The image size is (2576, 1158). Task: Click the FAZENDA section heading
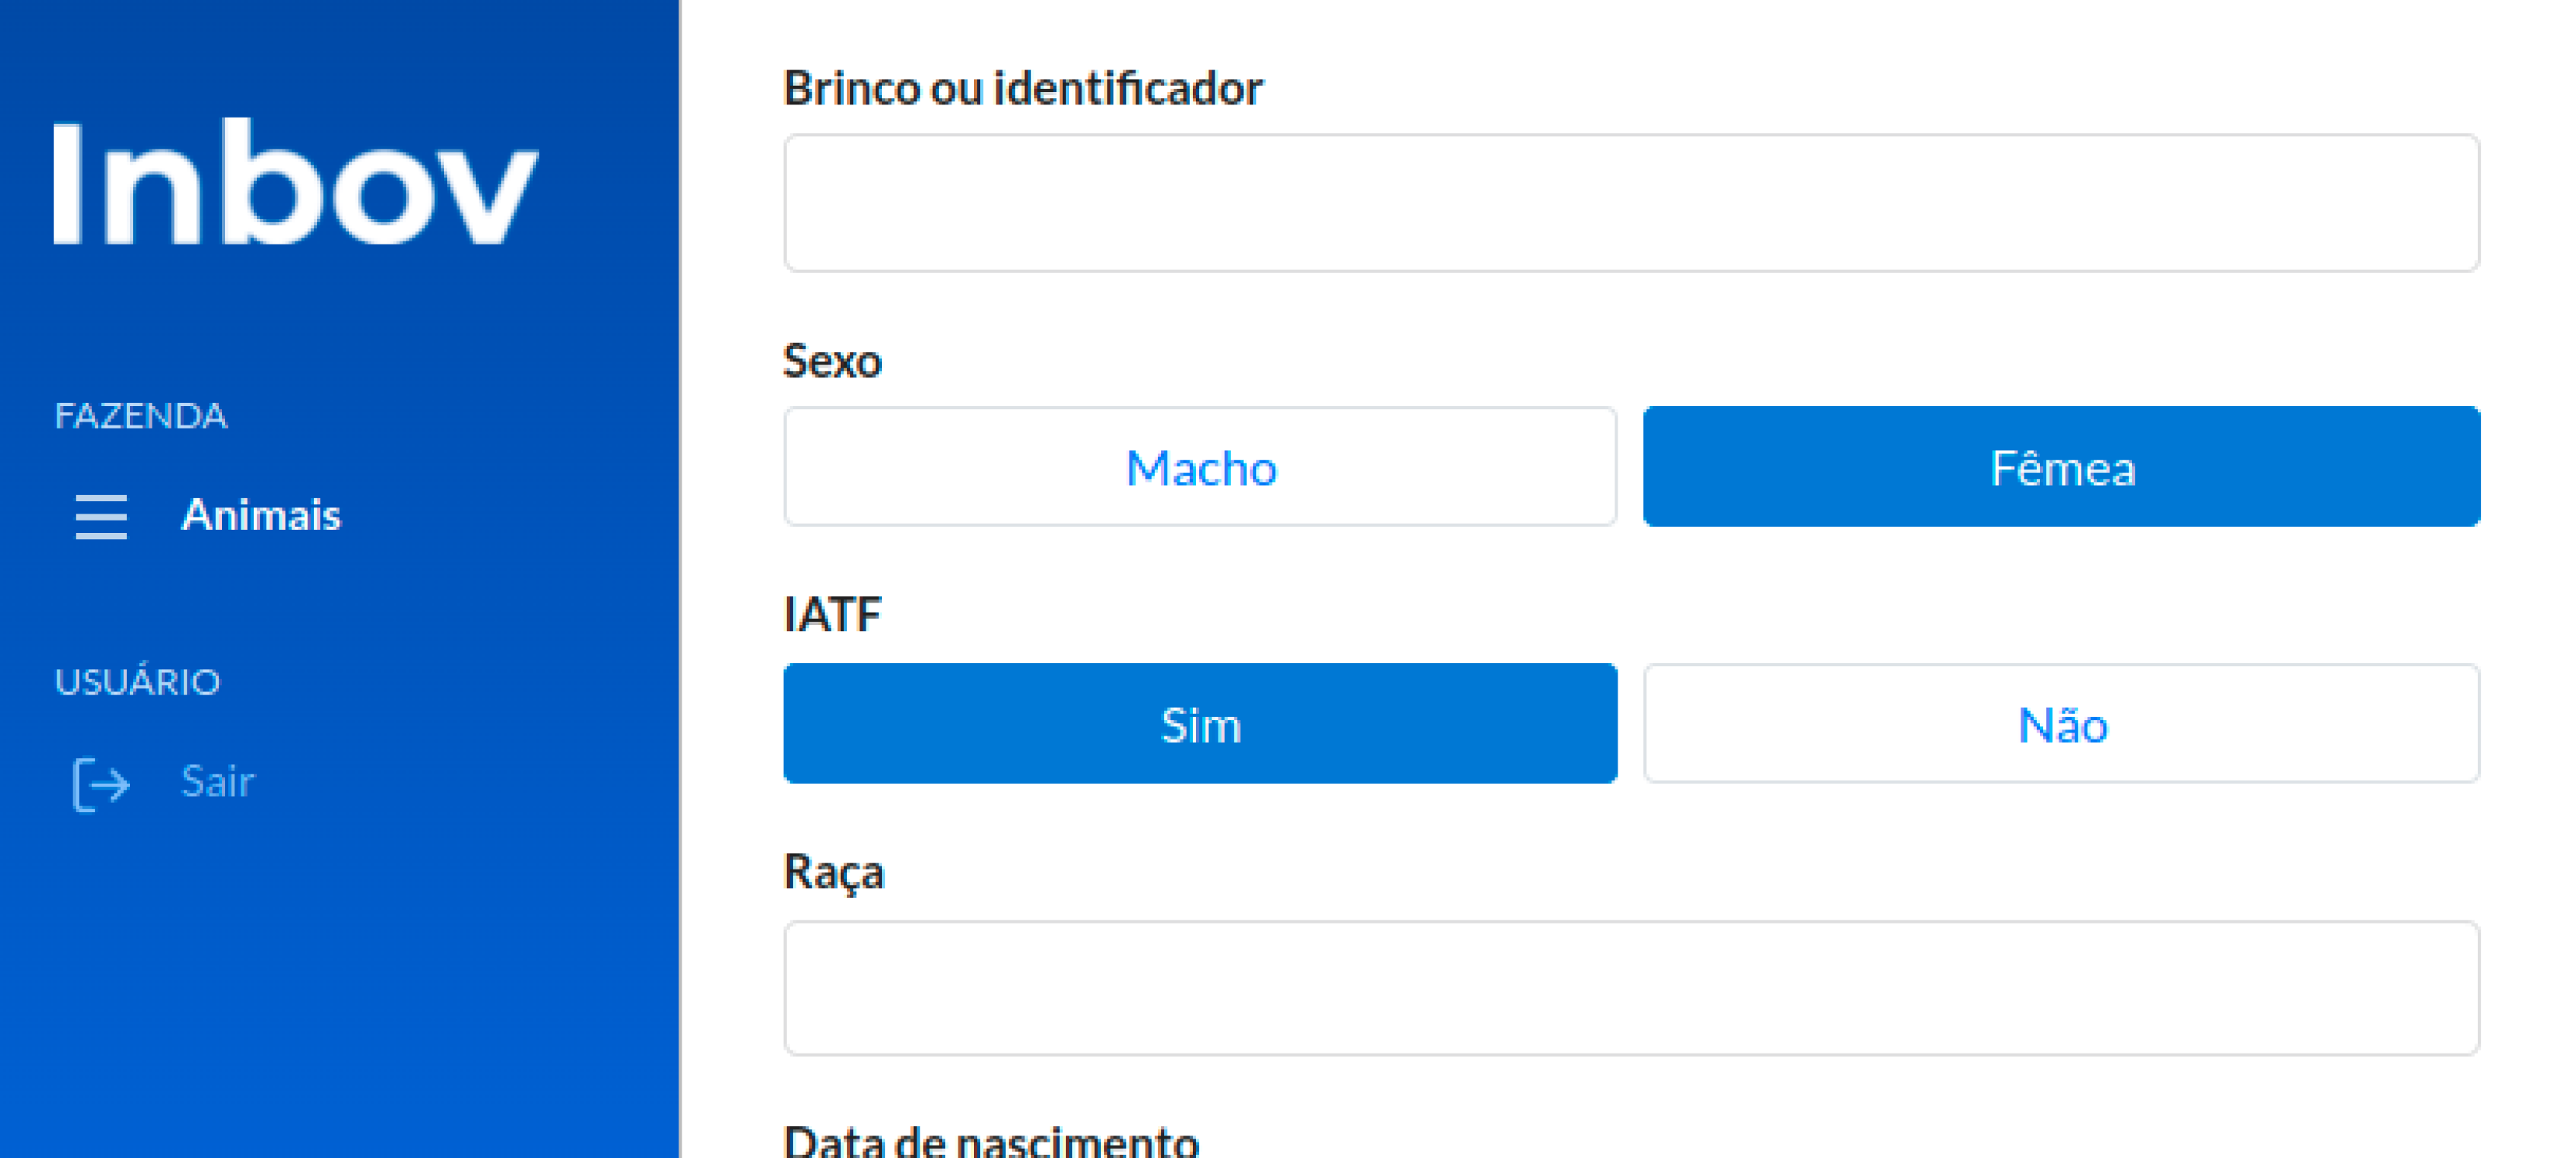coord(140,416)
